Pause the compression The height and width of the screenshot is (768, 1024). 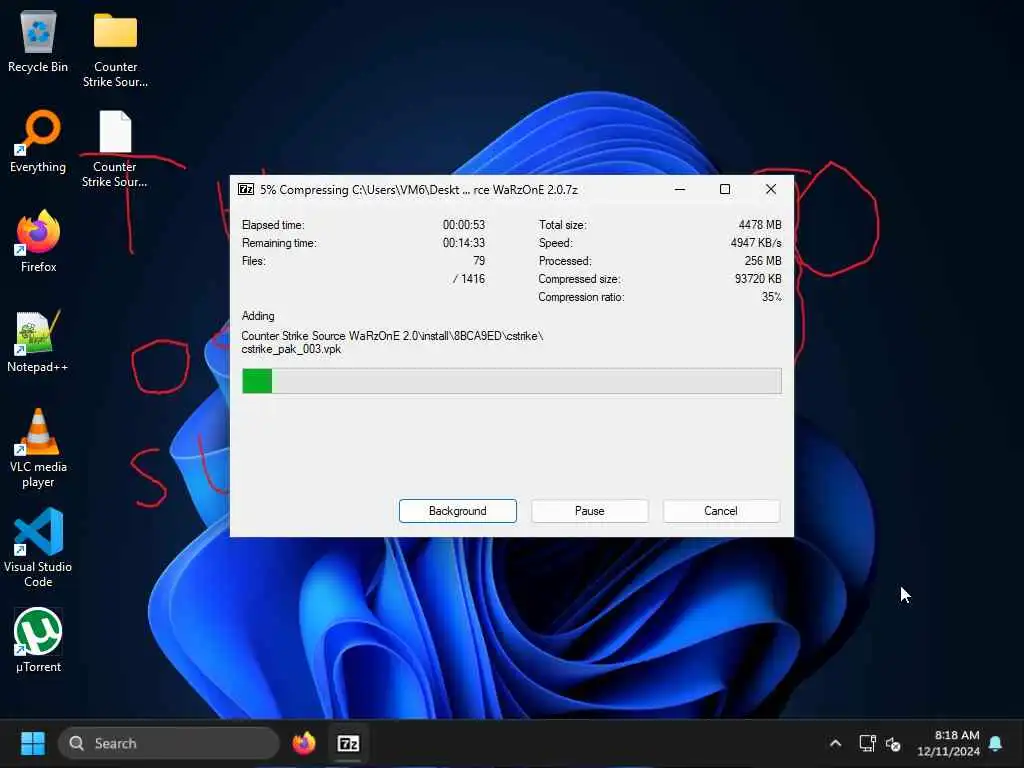590,511
